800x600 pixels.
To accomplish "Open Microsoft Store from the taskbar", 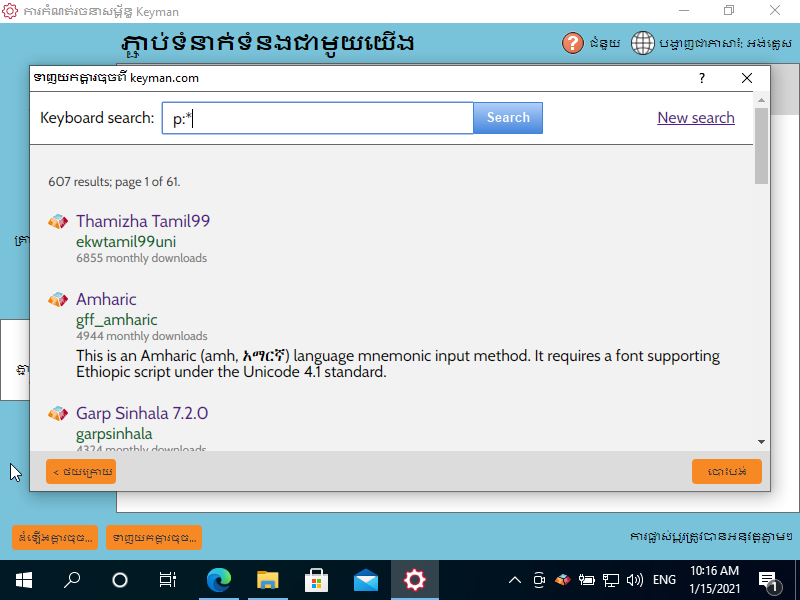I will coord(317,580).
